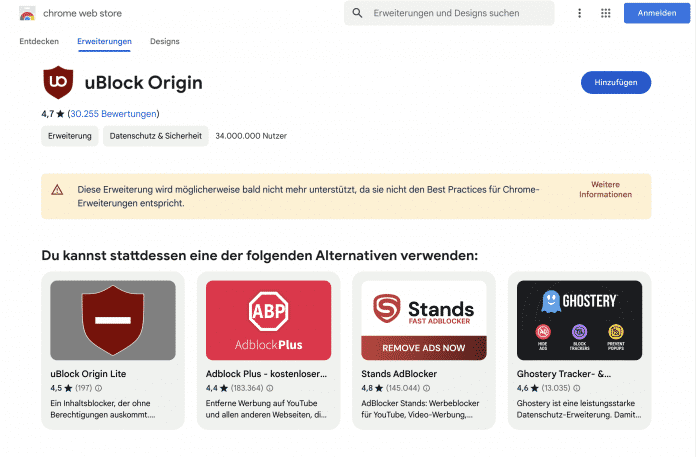
Task: Open the Adblock Plus extension thumbnail
Action: [268, 320]
